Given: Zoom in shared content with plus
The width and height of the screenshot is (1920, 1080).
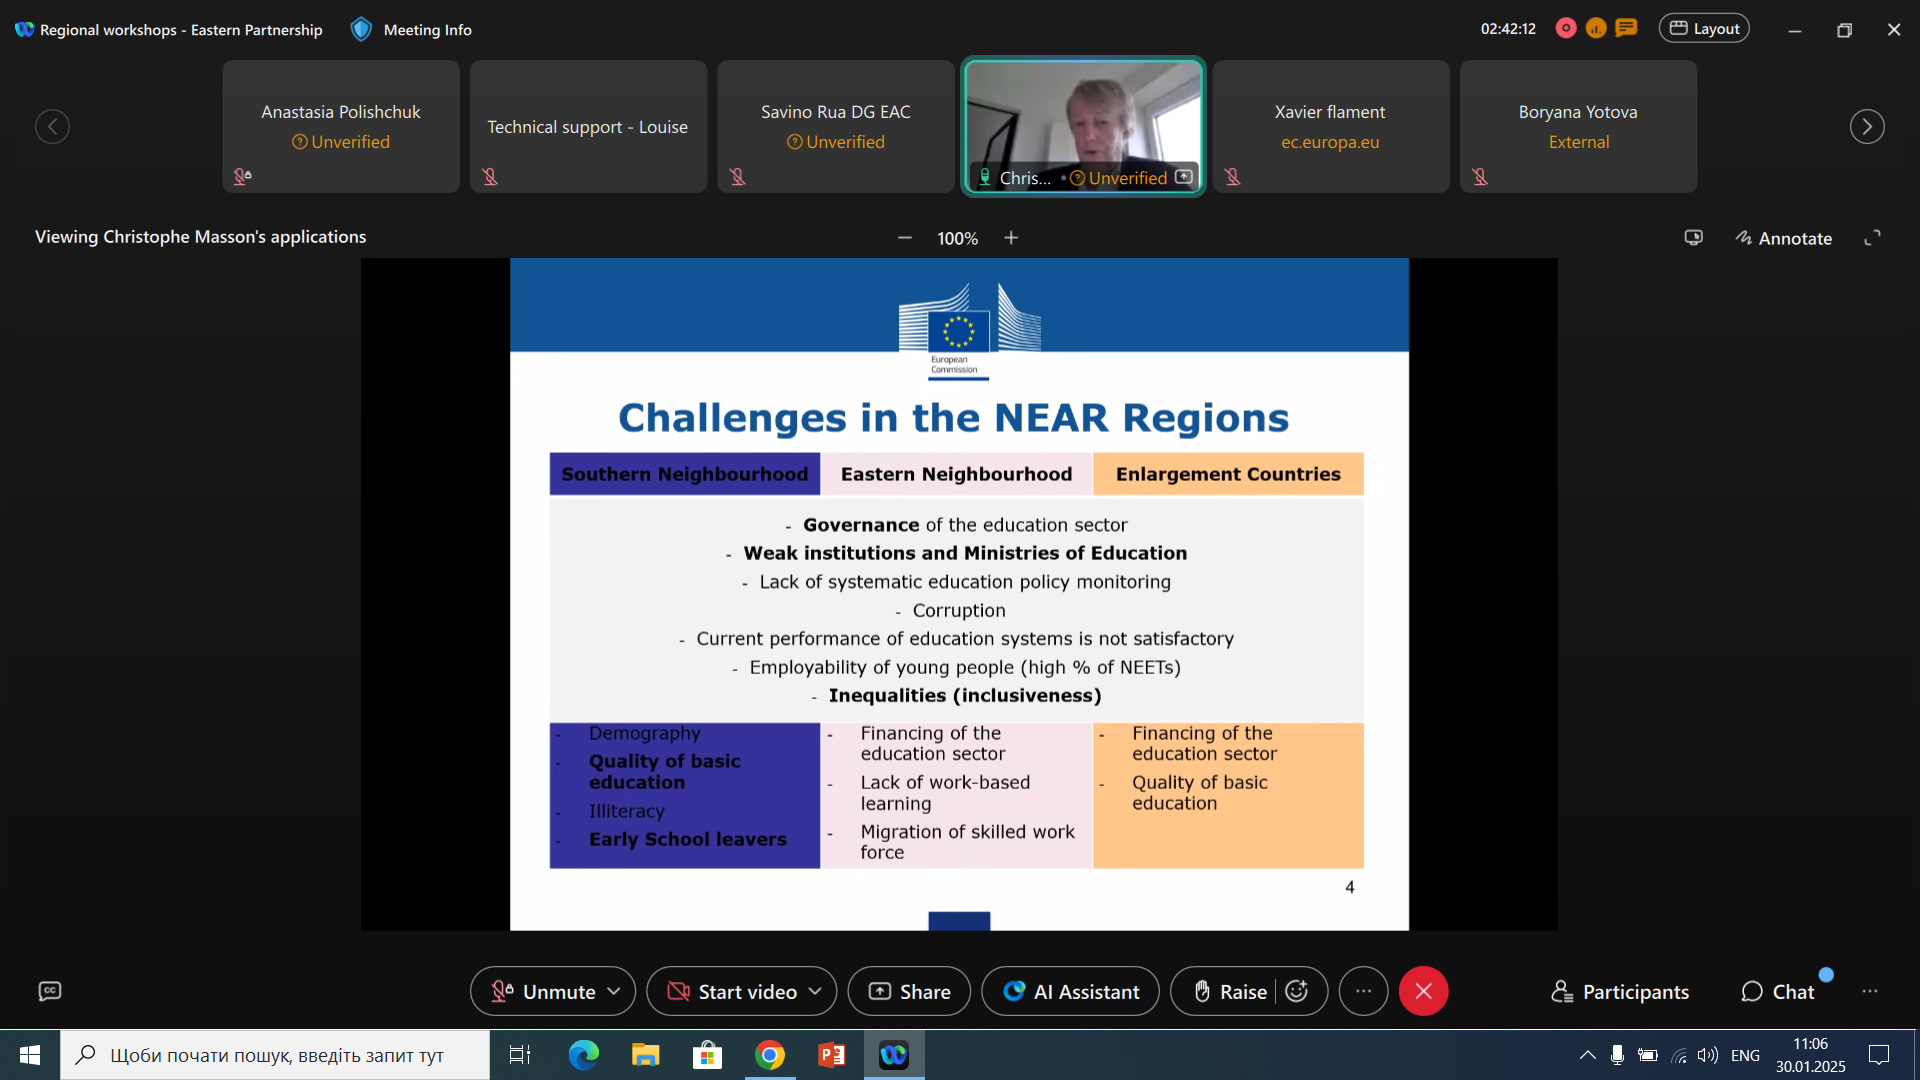Looking at the screenshot, I should click(x=1011, y=238).
